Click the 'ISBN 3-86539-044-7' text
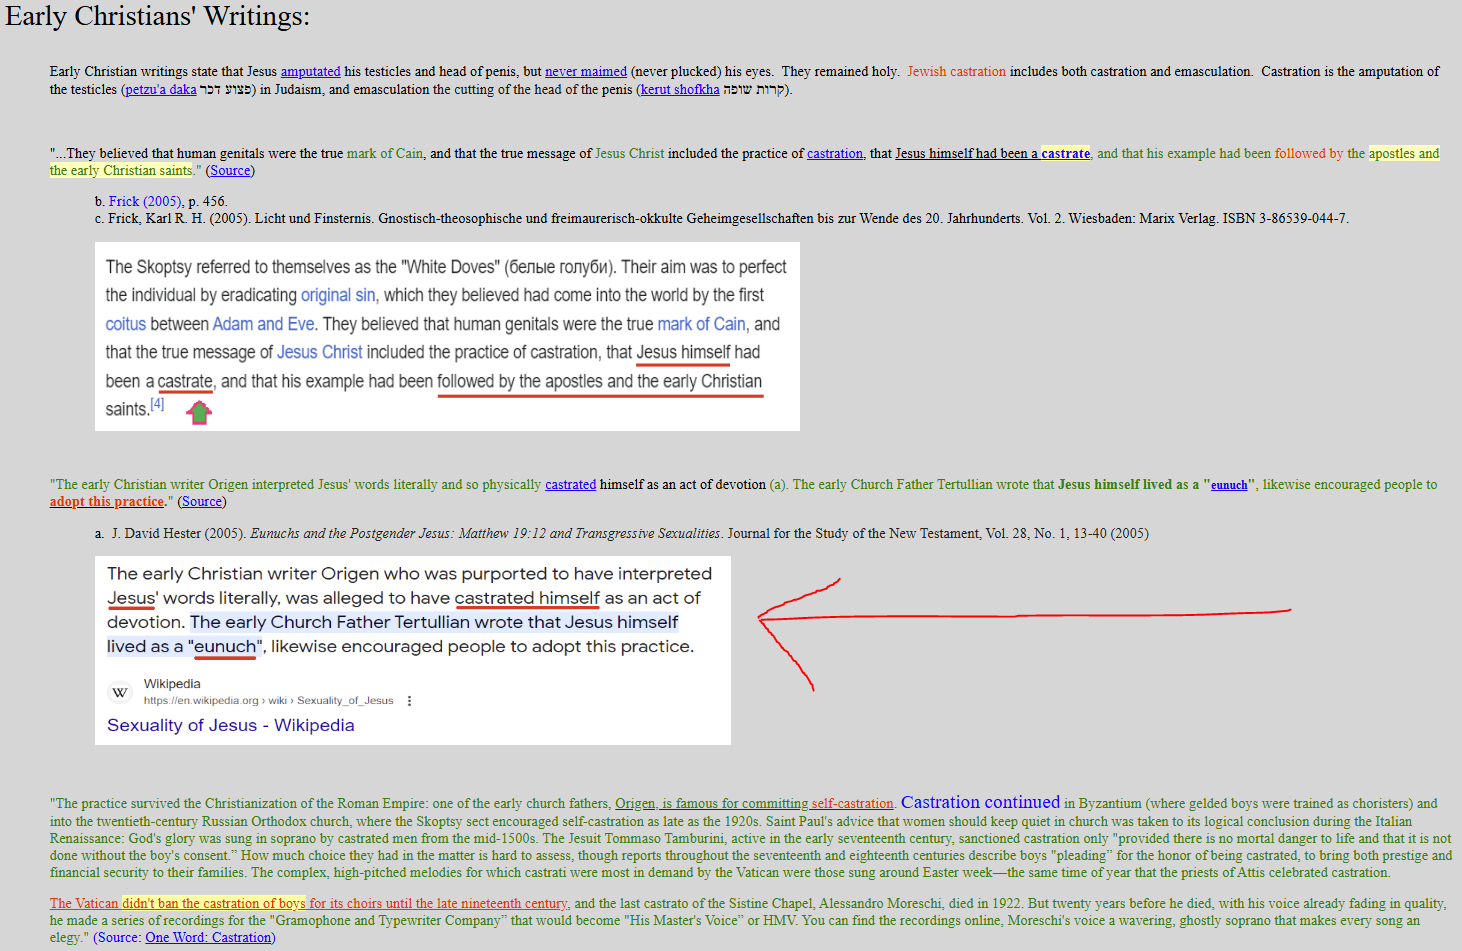This screenshot has width=1462, height=951. point(1284,219)
